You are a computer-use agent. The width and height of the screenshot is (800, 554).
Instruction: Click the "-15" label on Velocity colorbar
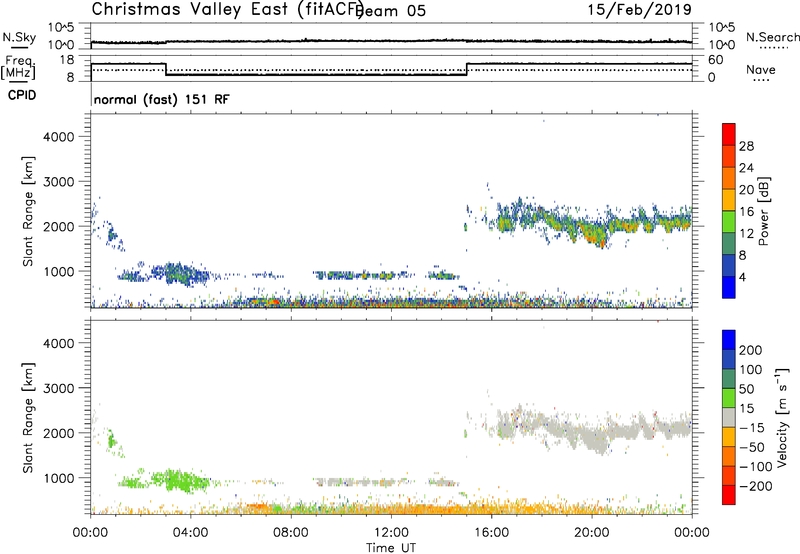point(752,428)
